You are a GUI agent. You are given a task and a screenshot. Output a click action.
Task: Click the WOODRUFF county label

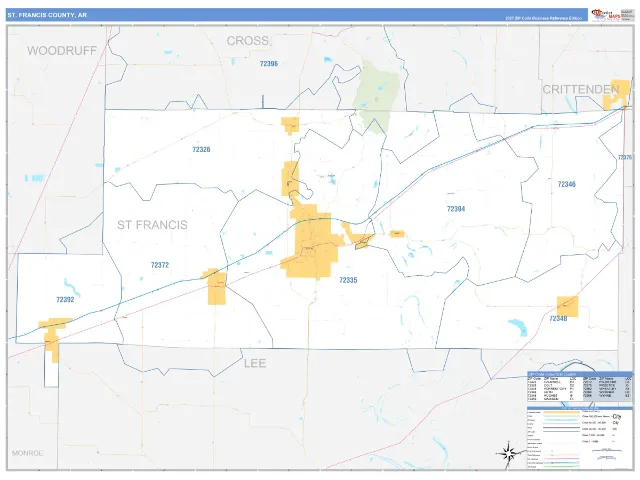click(x=62, y=51)
